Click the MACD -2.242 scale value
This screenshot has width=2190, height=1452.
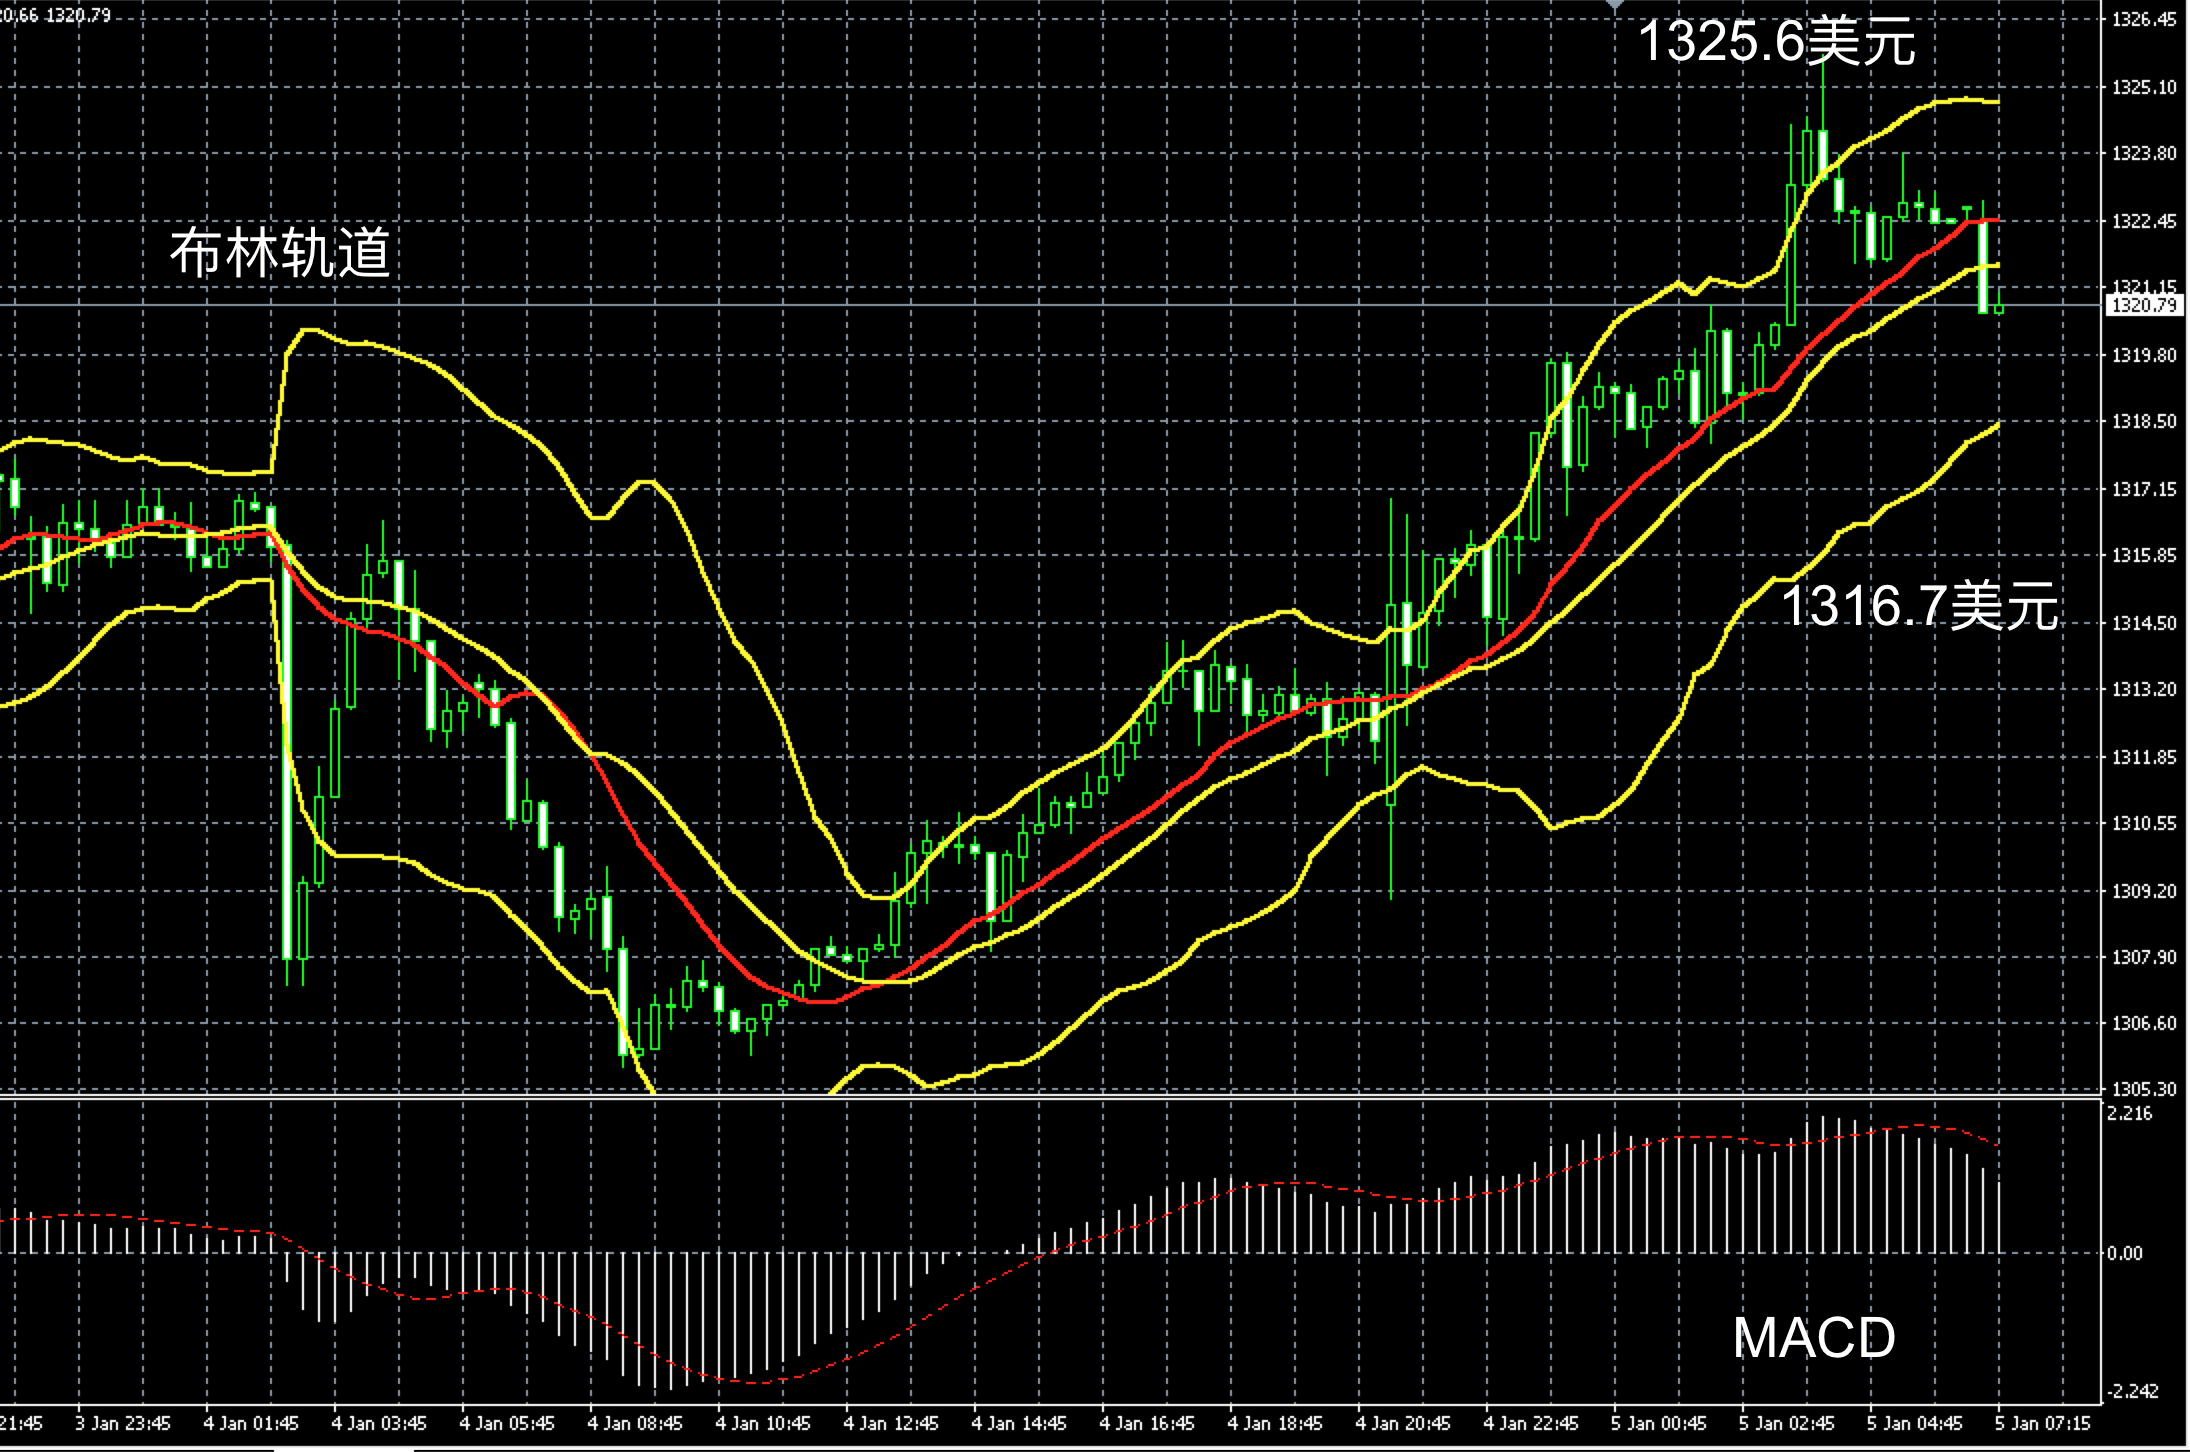click(x=2131, y=1392)
